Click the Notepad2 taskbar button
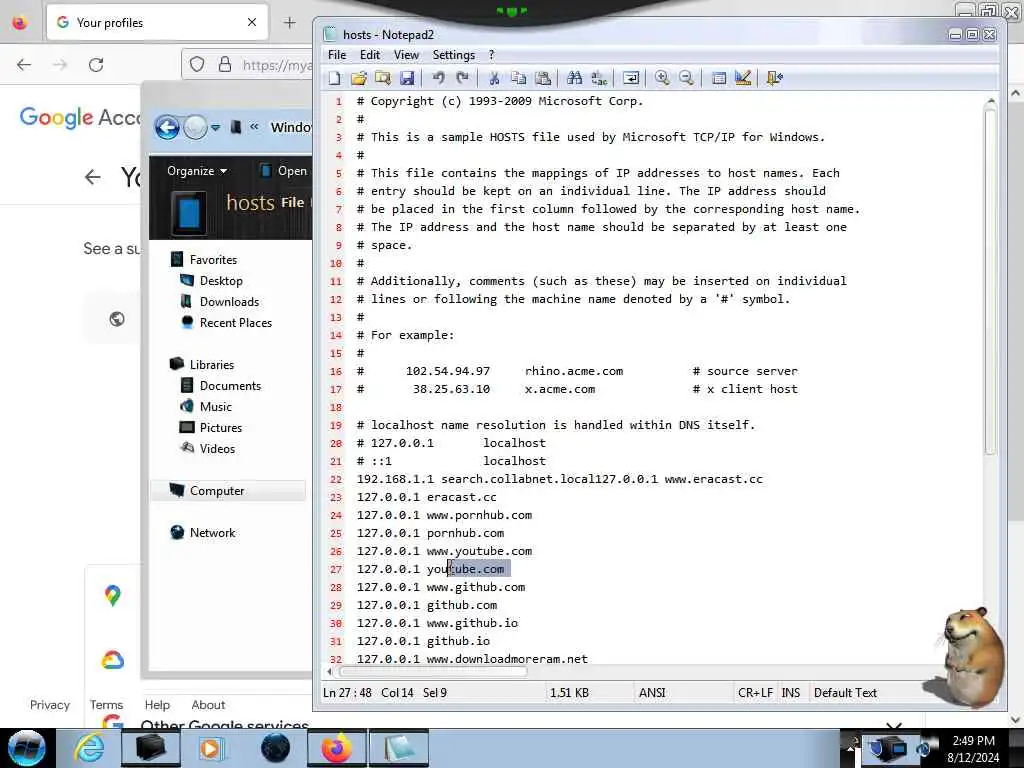This screenshot has height=768, width=1024. click(x=399, y=748)
